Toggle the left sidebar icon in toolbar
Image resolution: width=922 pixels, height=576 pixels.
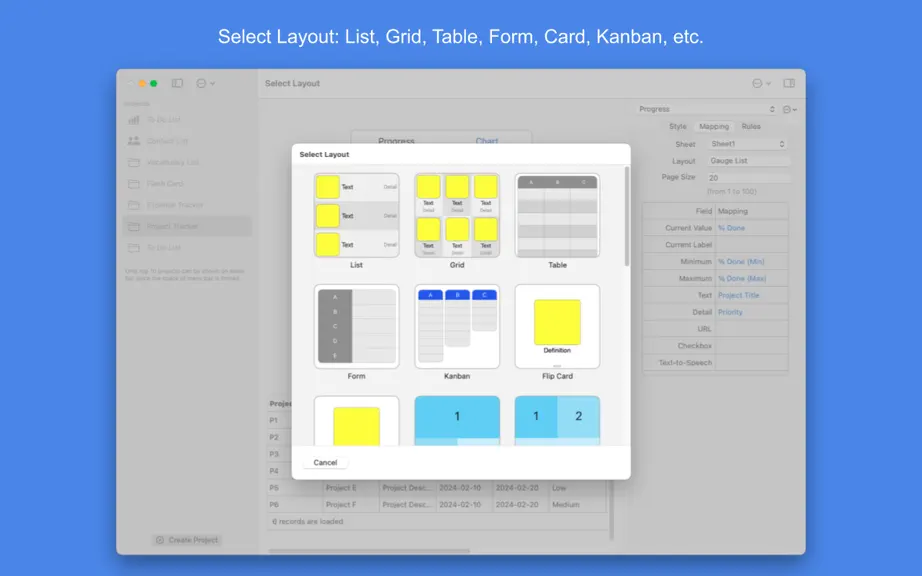click(177, 83)
